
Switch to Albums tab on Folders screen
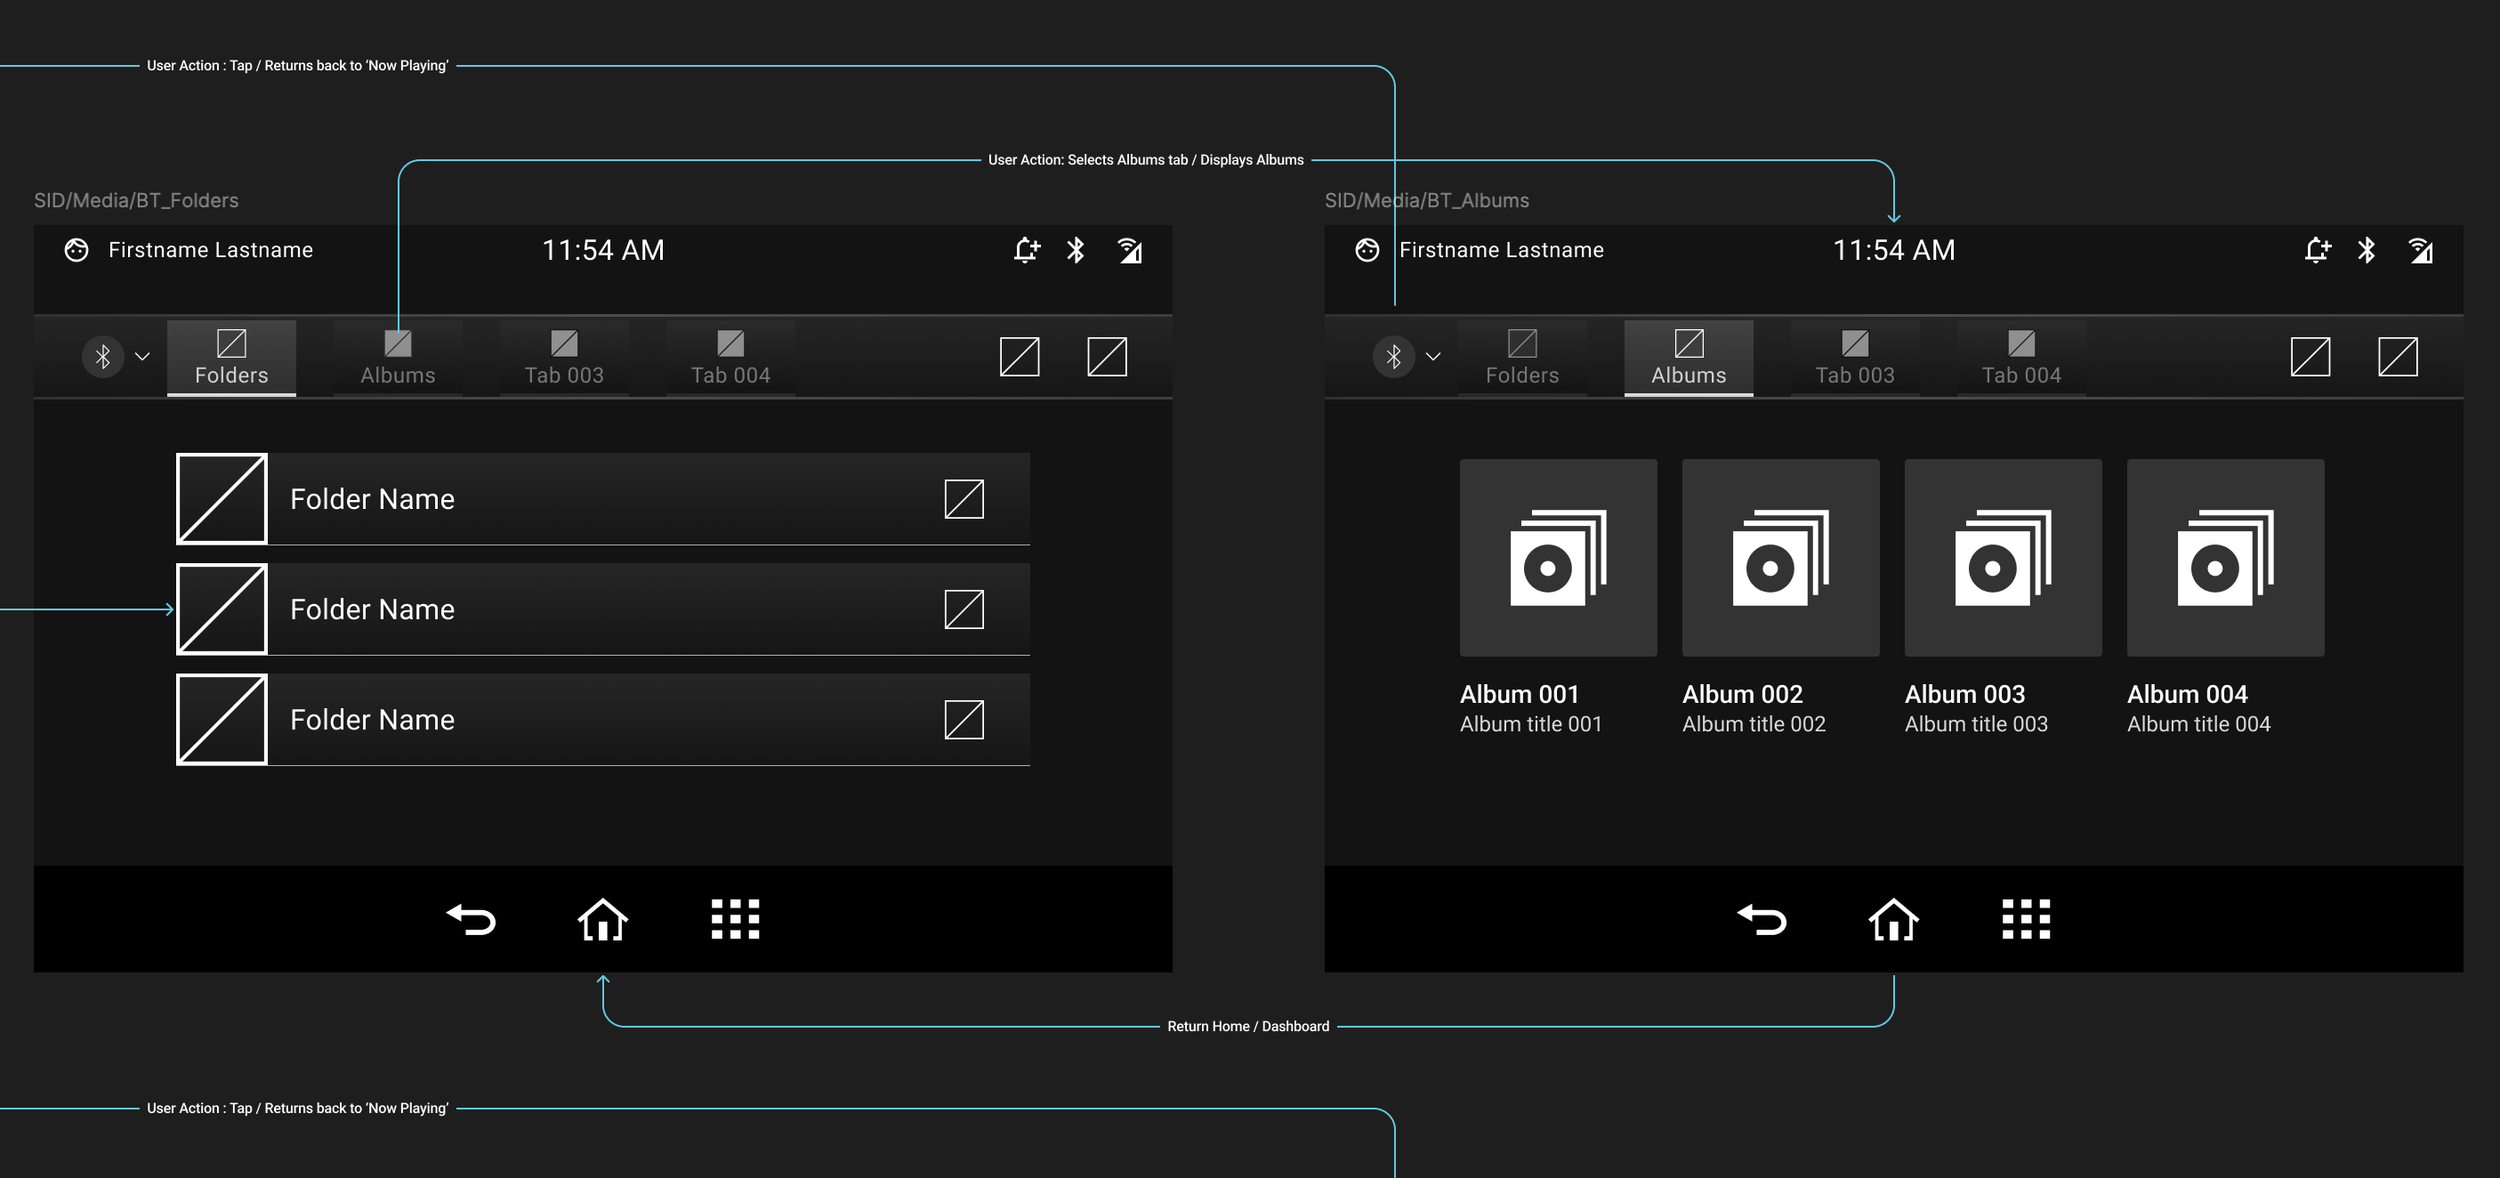click(x=398, y=358)
